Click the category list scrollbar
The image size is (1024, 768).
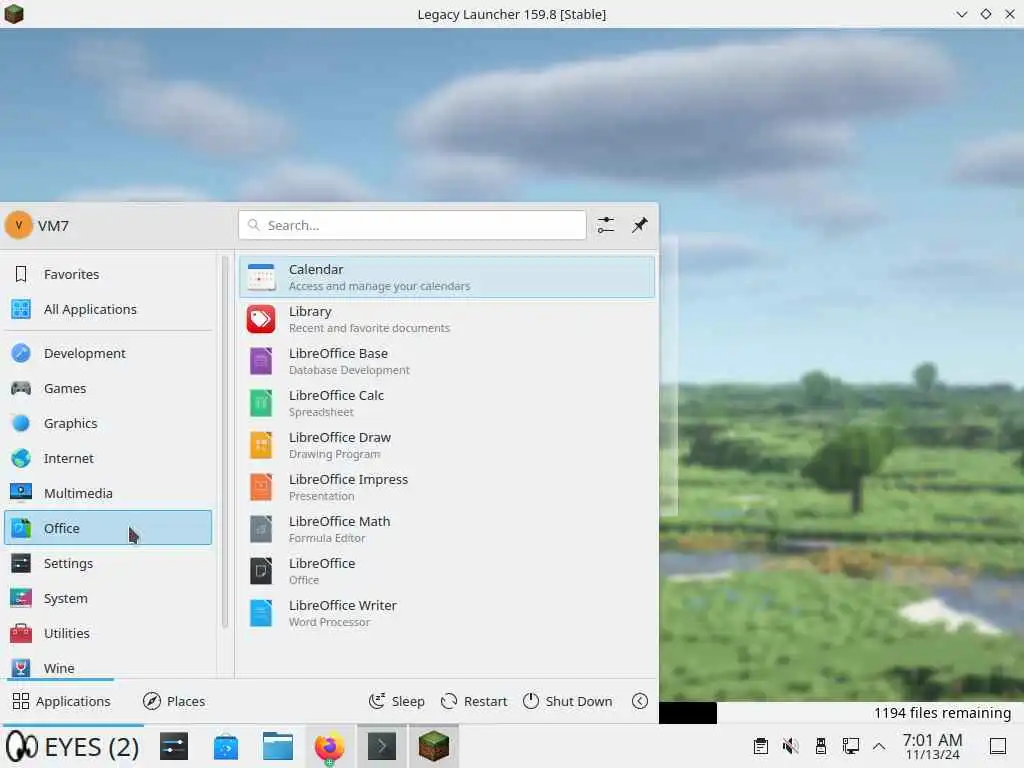(225, 443)
